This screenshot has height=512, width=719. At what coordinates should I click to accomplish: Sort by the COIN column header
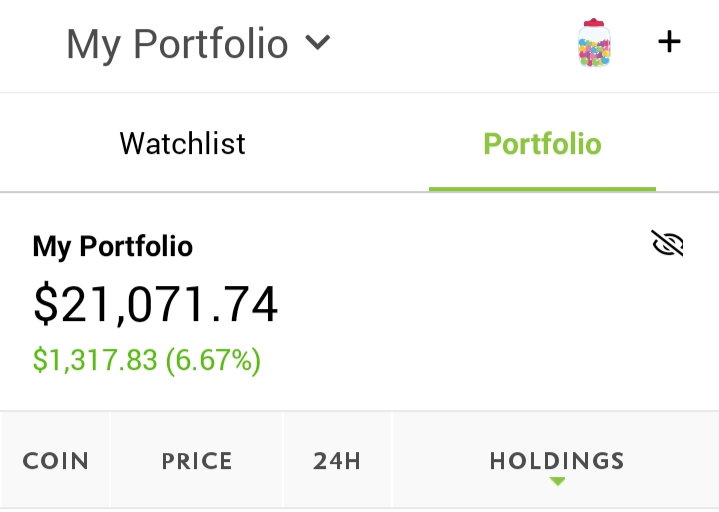(x=55, y=461)
